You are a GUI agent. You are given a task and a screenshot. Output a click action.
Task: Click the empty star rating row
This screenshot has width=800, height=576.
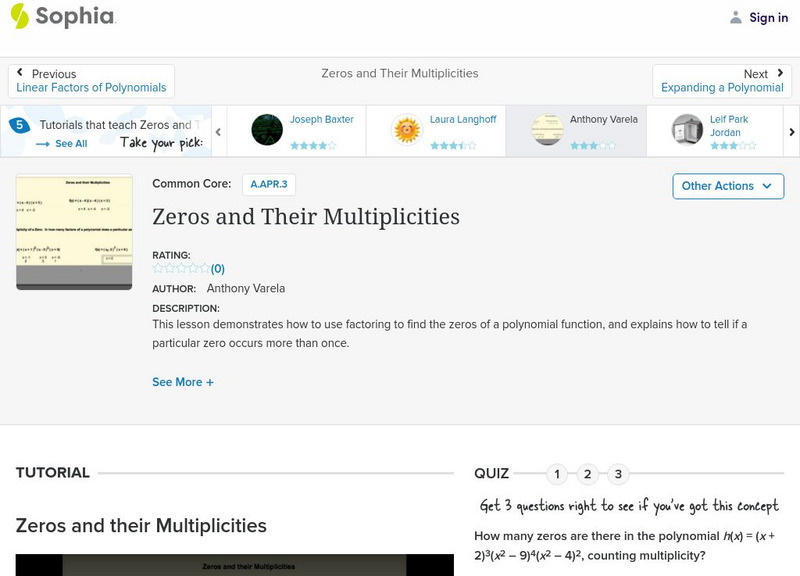(x=181, y=268)
